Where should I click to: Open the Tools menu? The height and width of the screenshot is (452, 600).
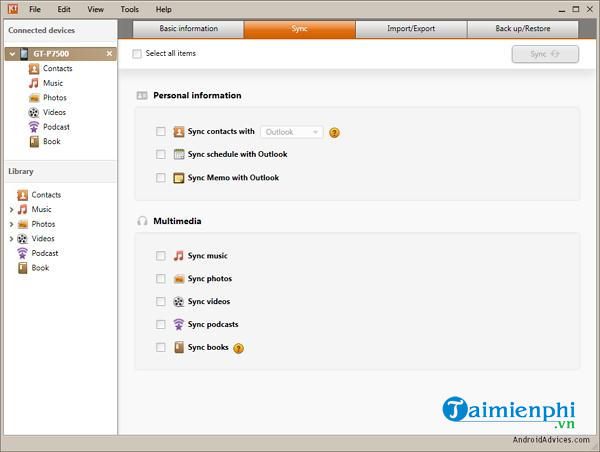tap(129, 9)
